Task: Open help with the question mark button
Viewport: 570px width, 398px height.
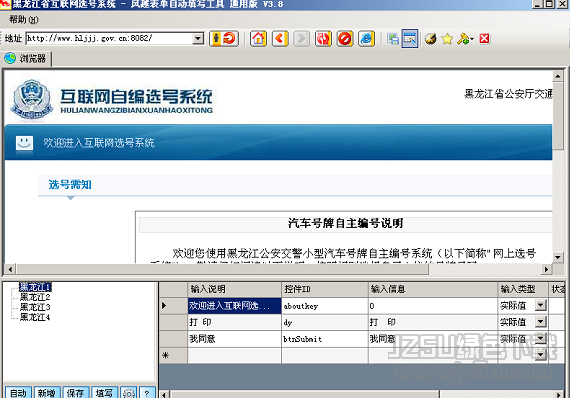Action: [x=147, y=393]
